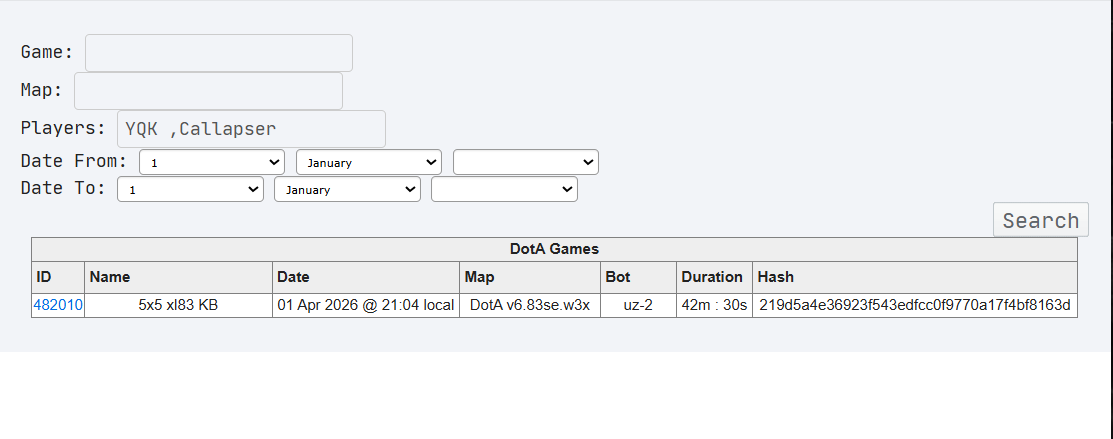Click the Search button
Image resolution: width=1113 pixels, height=439 pixels.
[1041, 220]
